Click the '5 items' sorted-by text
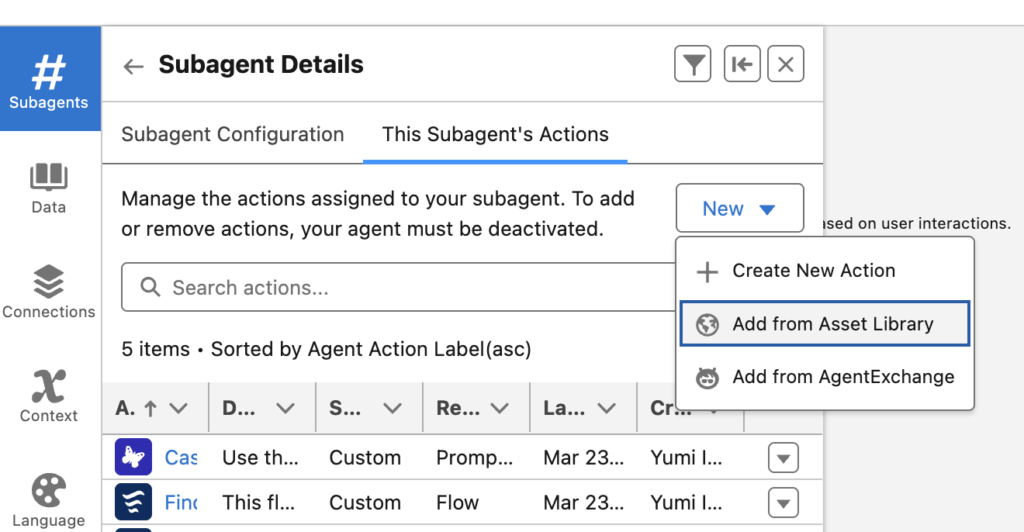The height and width of the screenshot is (532, 1024). tap(326, 349)
